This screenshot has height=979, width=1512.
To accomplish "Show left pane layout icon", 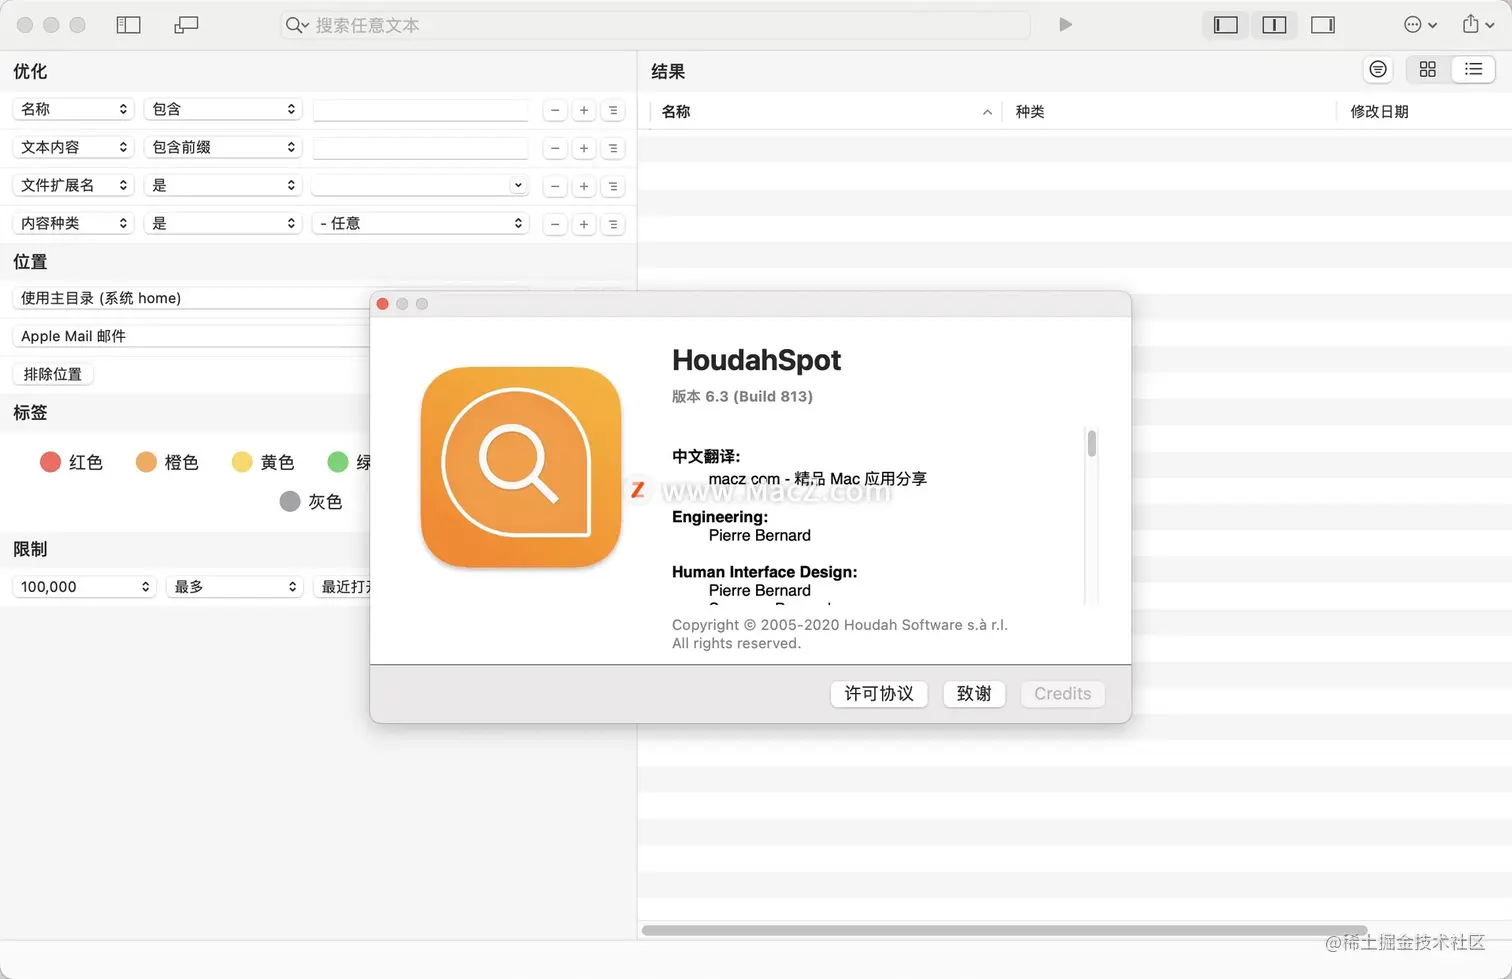I will click(1226, 25).
